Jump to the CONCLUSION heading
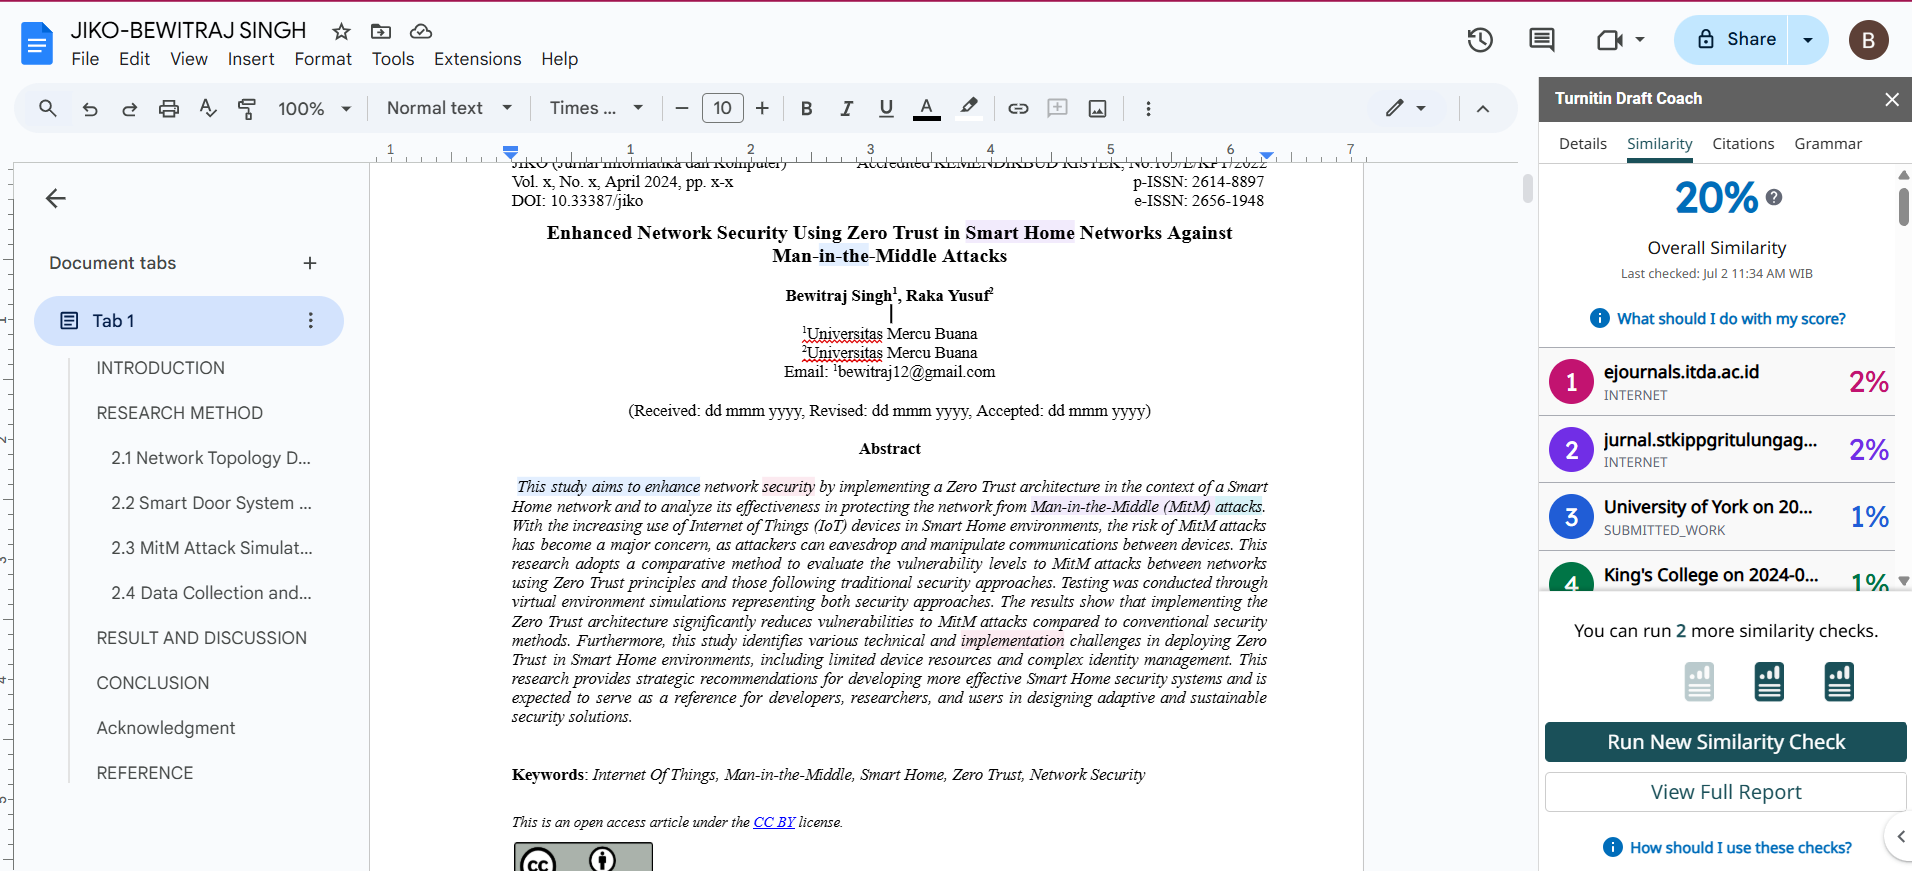The width and height of the screenshot is (1912, 871). 153,683
